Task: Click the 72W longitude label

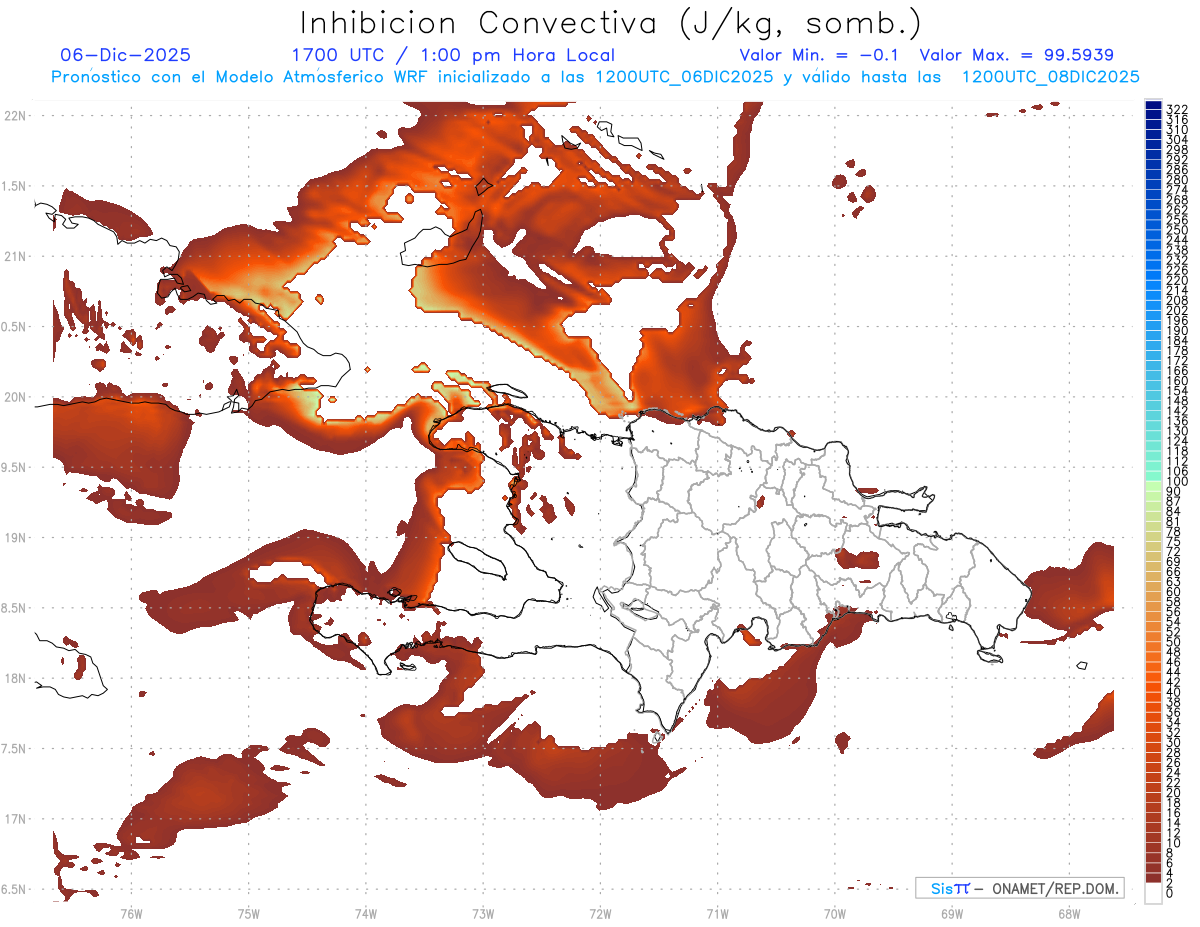Action: (x=600, y=913)
